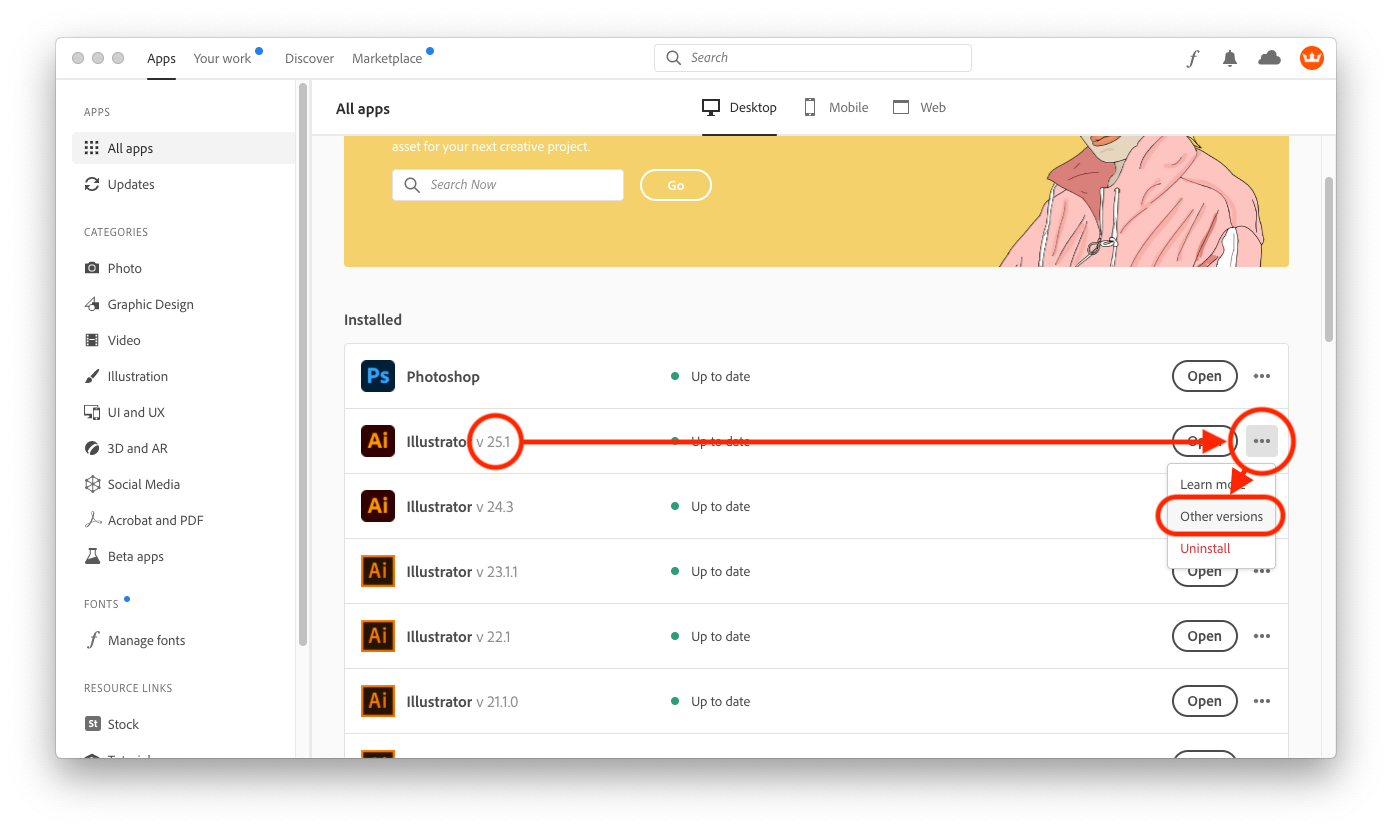Click the Illustrator v 24.3 app icon
The image size is (1392, 832).
coord(378,506)
